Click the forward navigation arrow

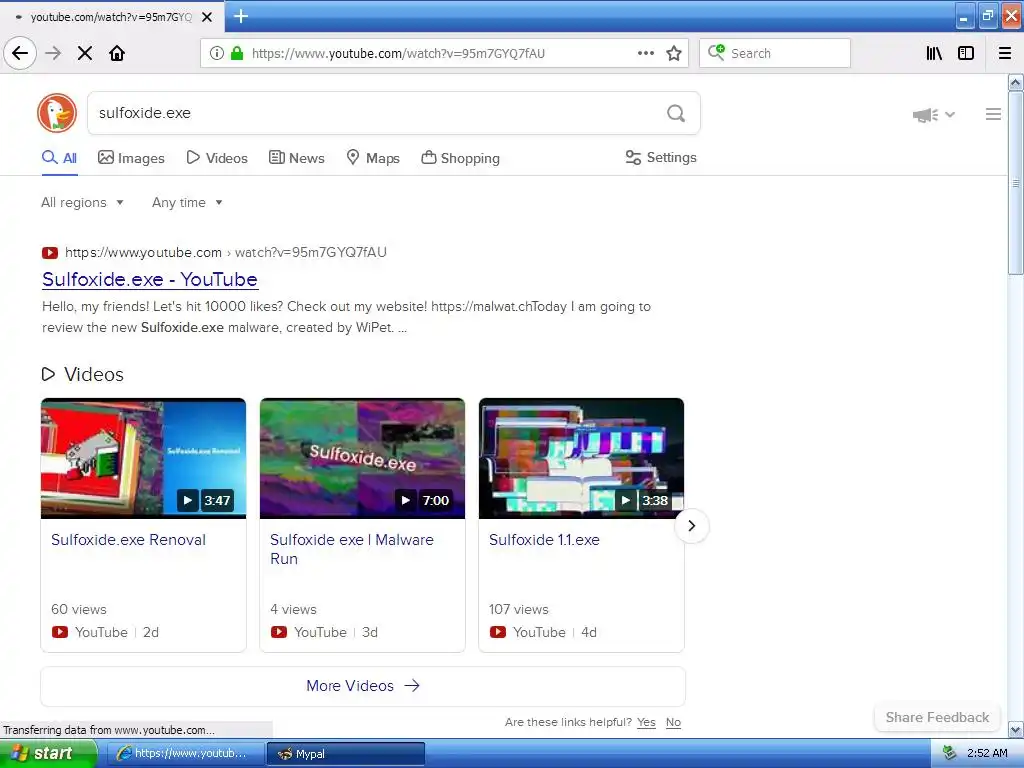[x=53, y=53]
